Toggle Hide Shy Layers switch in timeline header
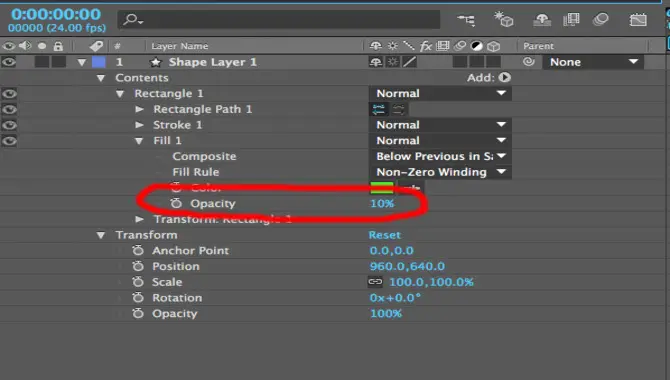 tap(542, 20)
